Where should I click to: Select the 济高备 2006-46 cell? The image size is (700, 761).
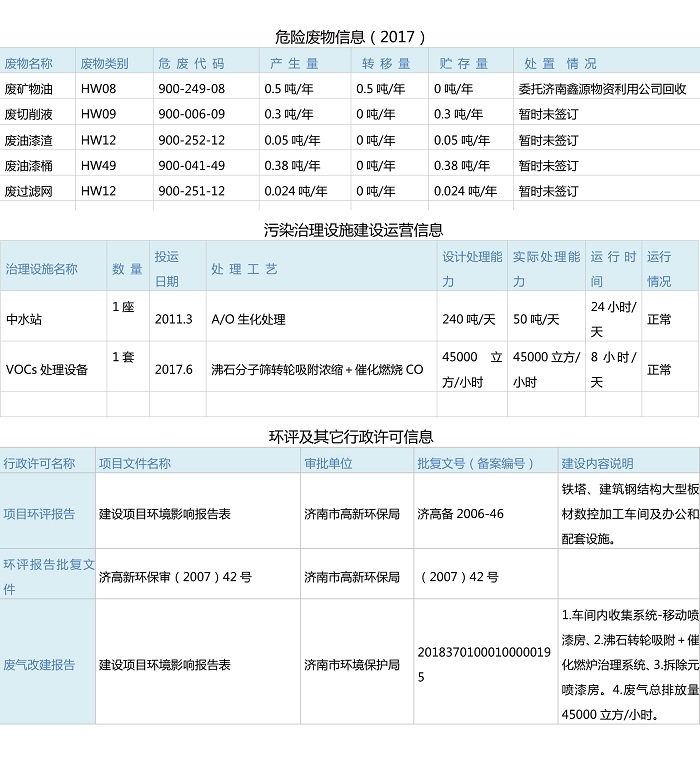(x=460, y=514)
